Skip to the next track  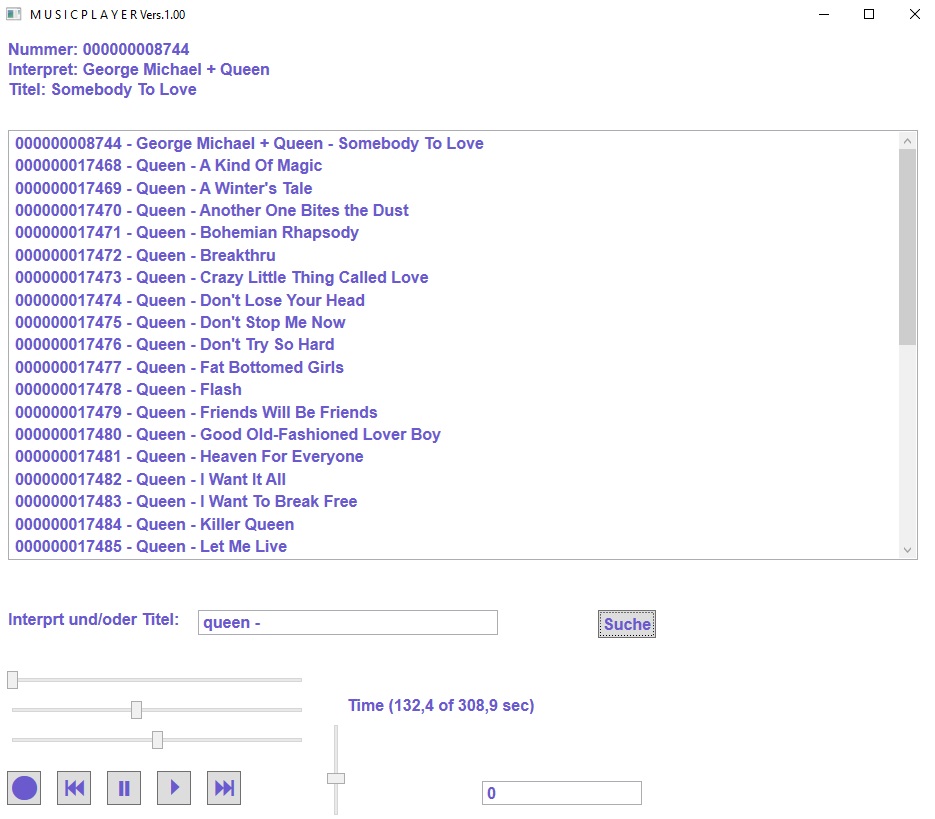pos(224,788)
